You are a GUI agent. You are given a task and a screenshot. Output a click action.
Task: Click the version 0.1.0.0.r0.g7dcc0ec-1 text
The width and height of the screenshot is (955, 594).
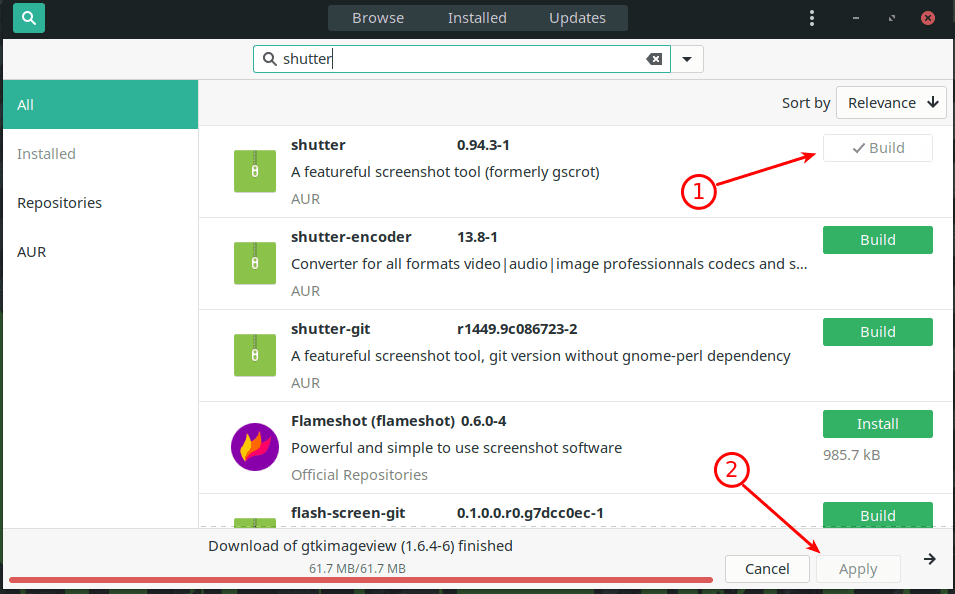(530, 513)
